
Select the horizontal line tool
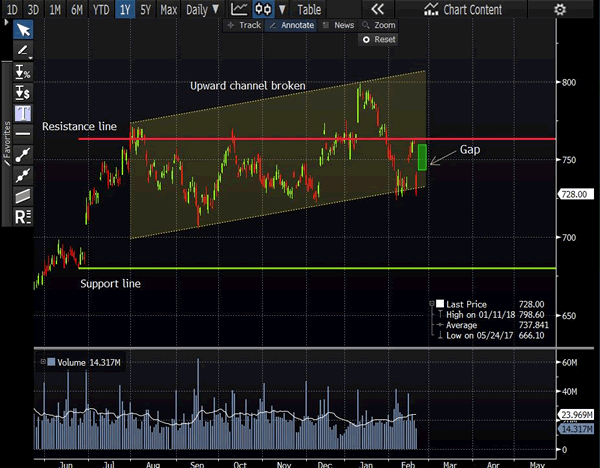click(23, 134)
